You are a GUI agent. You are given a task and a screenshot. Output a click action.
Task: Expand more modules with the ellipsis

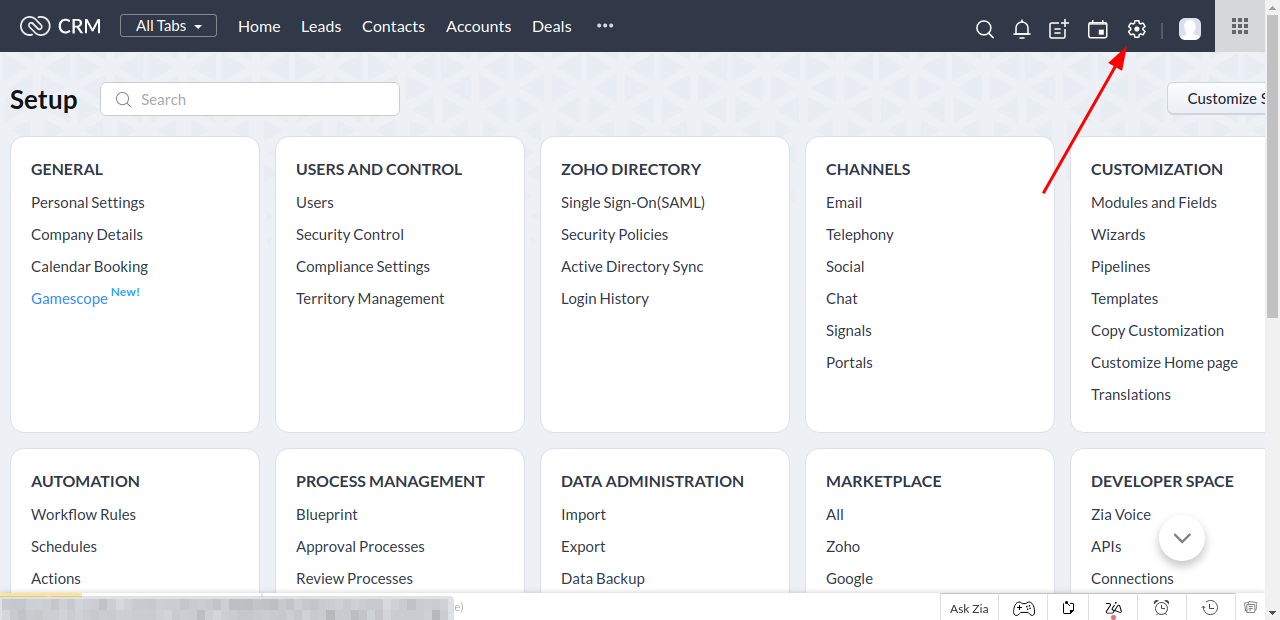click(x=605, y=26)
